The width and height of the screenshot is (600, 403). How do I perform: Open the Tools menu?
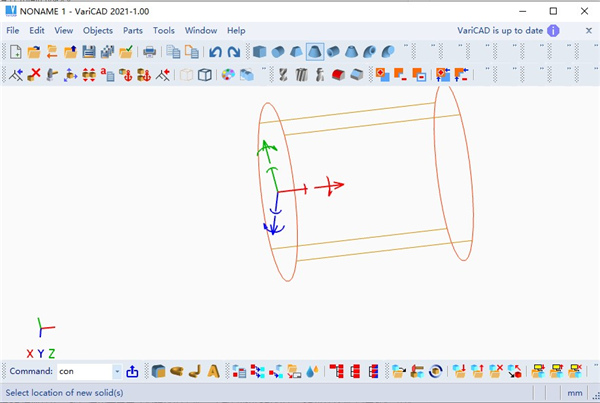coord(163,30)
